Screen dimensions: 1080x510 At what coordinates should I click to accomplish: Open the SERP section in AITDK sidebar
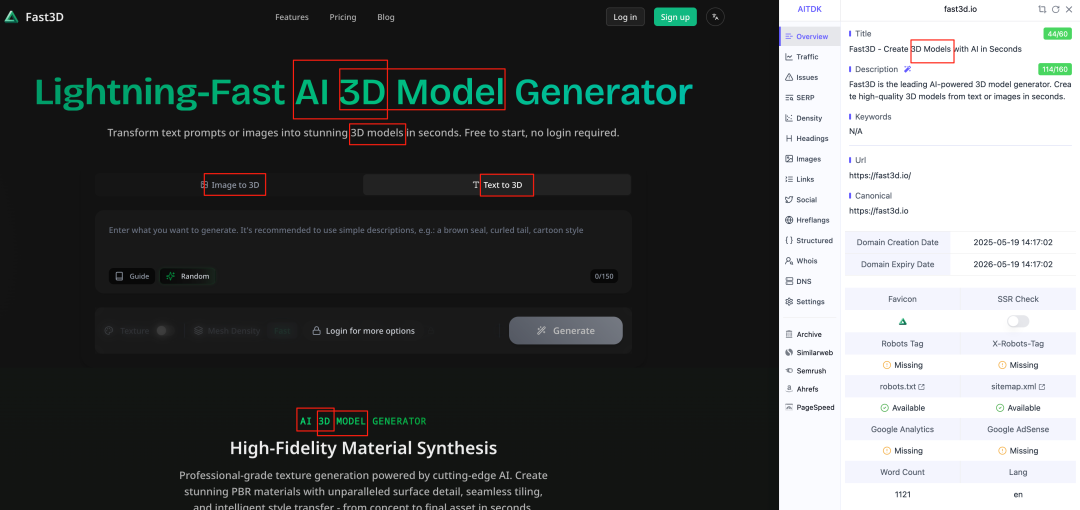click(809, 98)
